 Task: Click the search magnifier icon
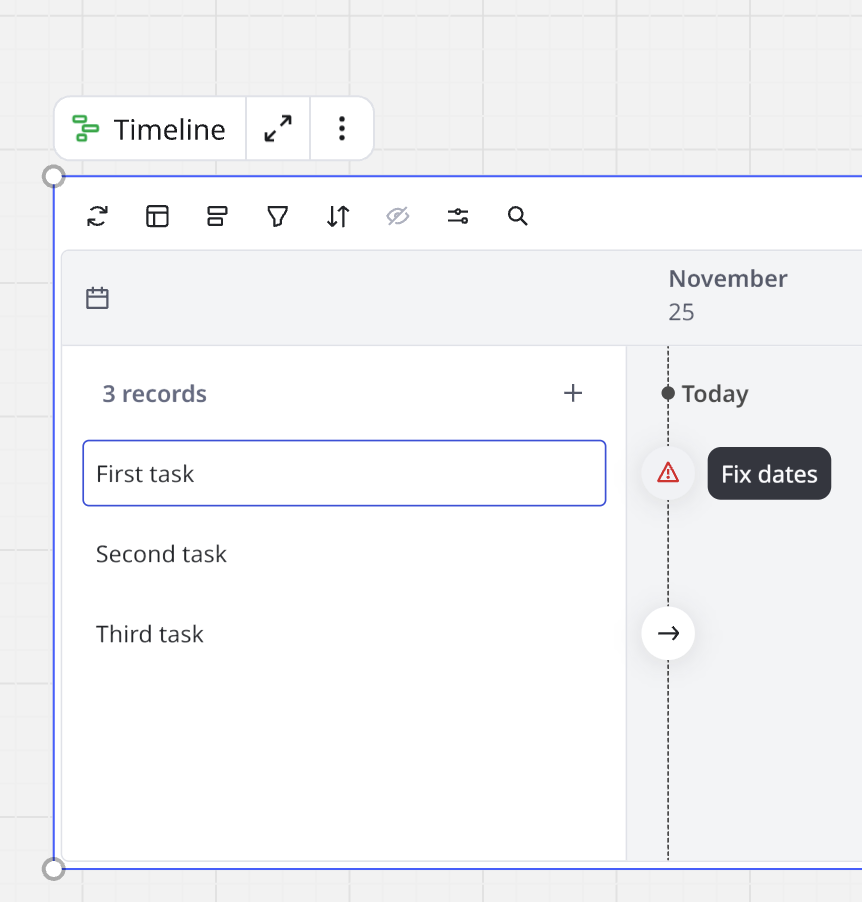[x=517, y=216]
